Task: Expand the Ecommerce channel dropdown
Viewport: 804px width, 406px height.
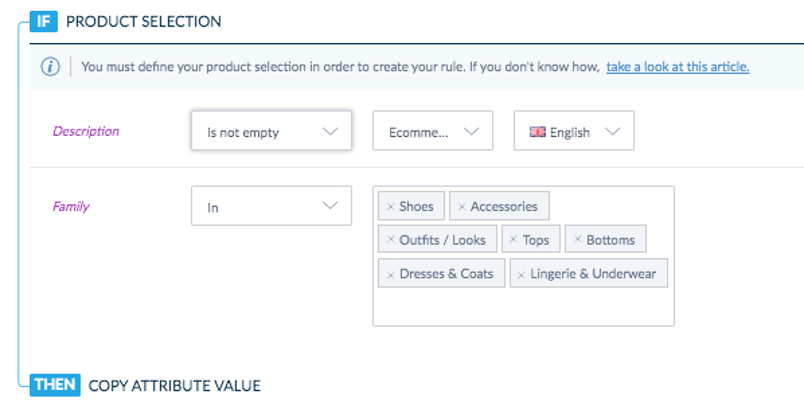Action: (433, 131)
